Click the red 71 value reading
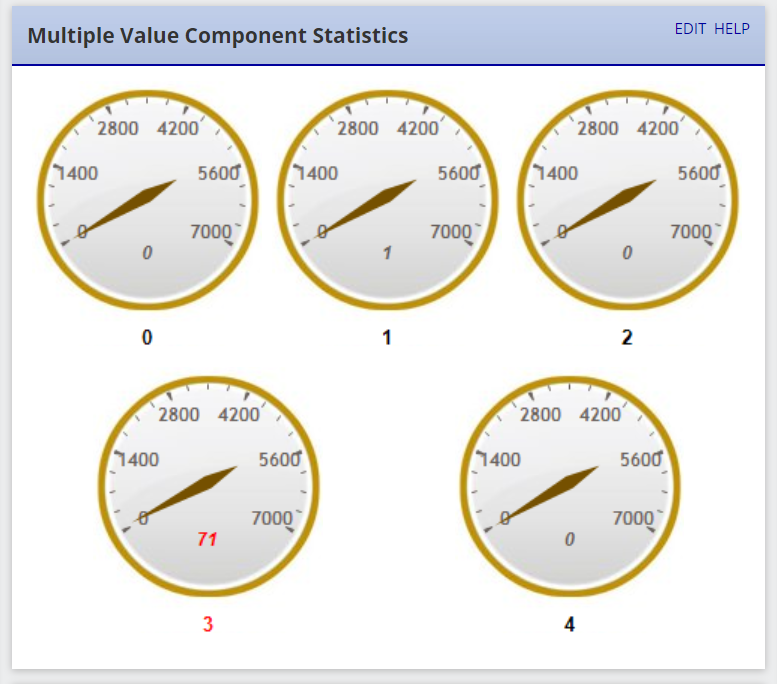 [207, 539]
